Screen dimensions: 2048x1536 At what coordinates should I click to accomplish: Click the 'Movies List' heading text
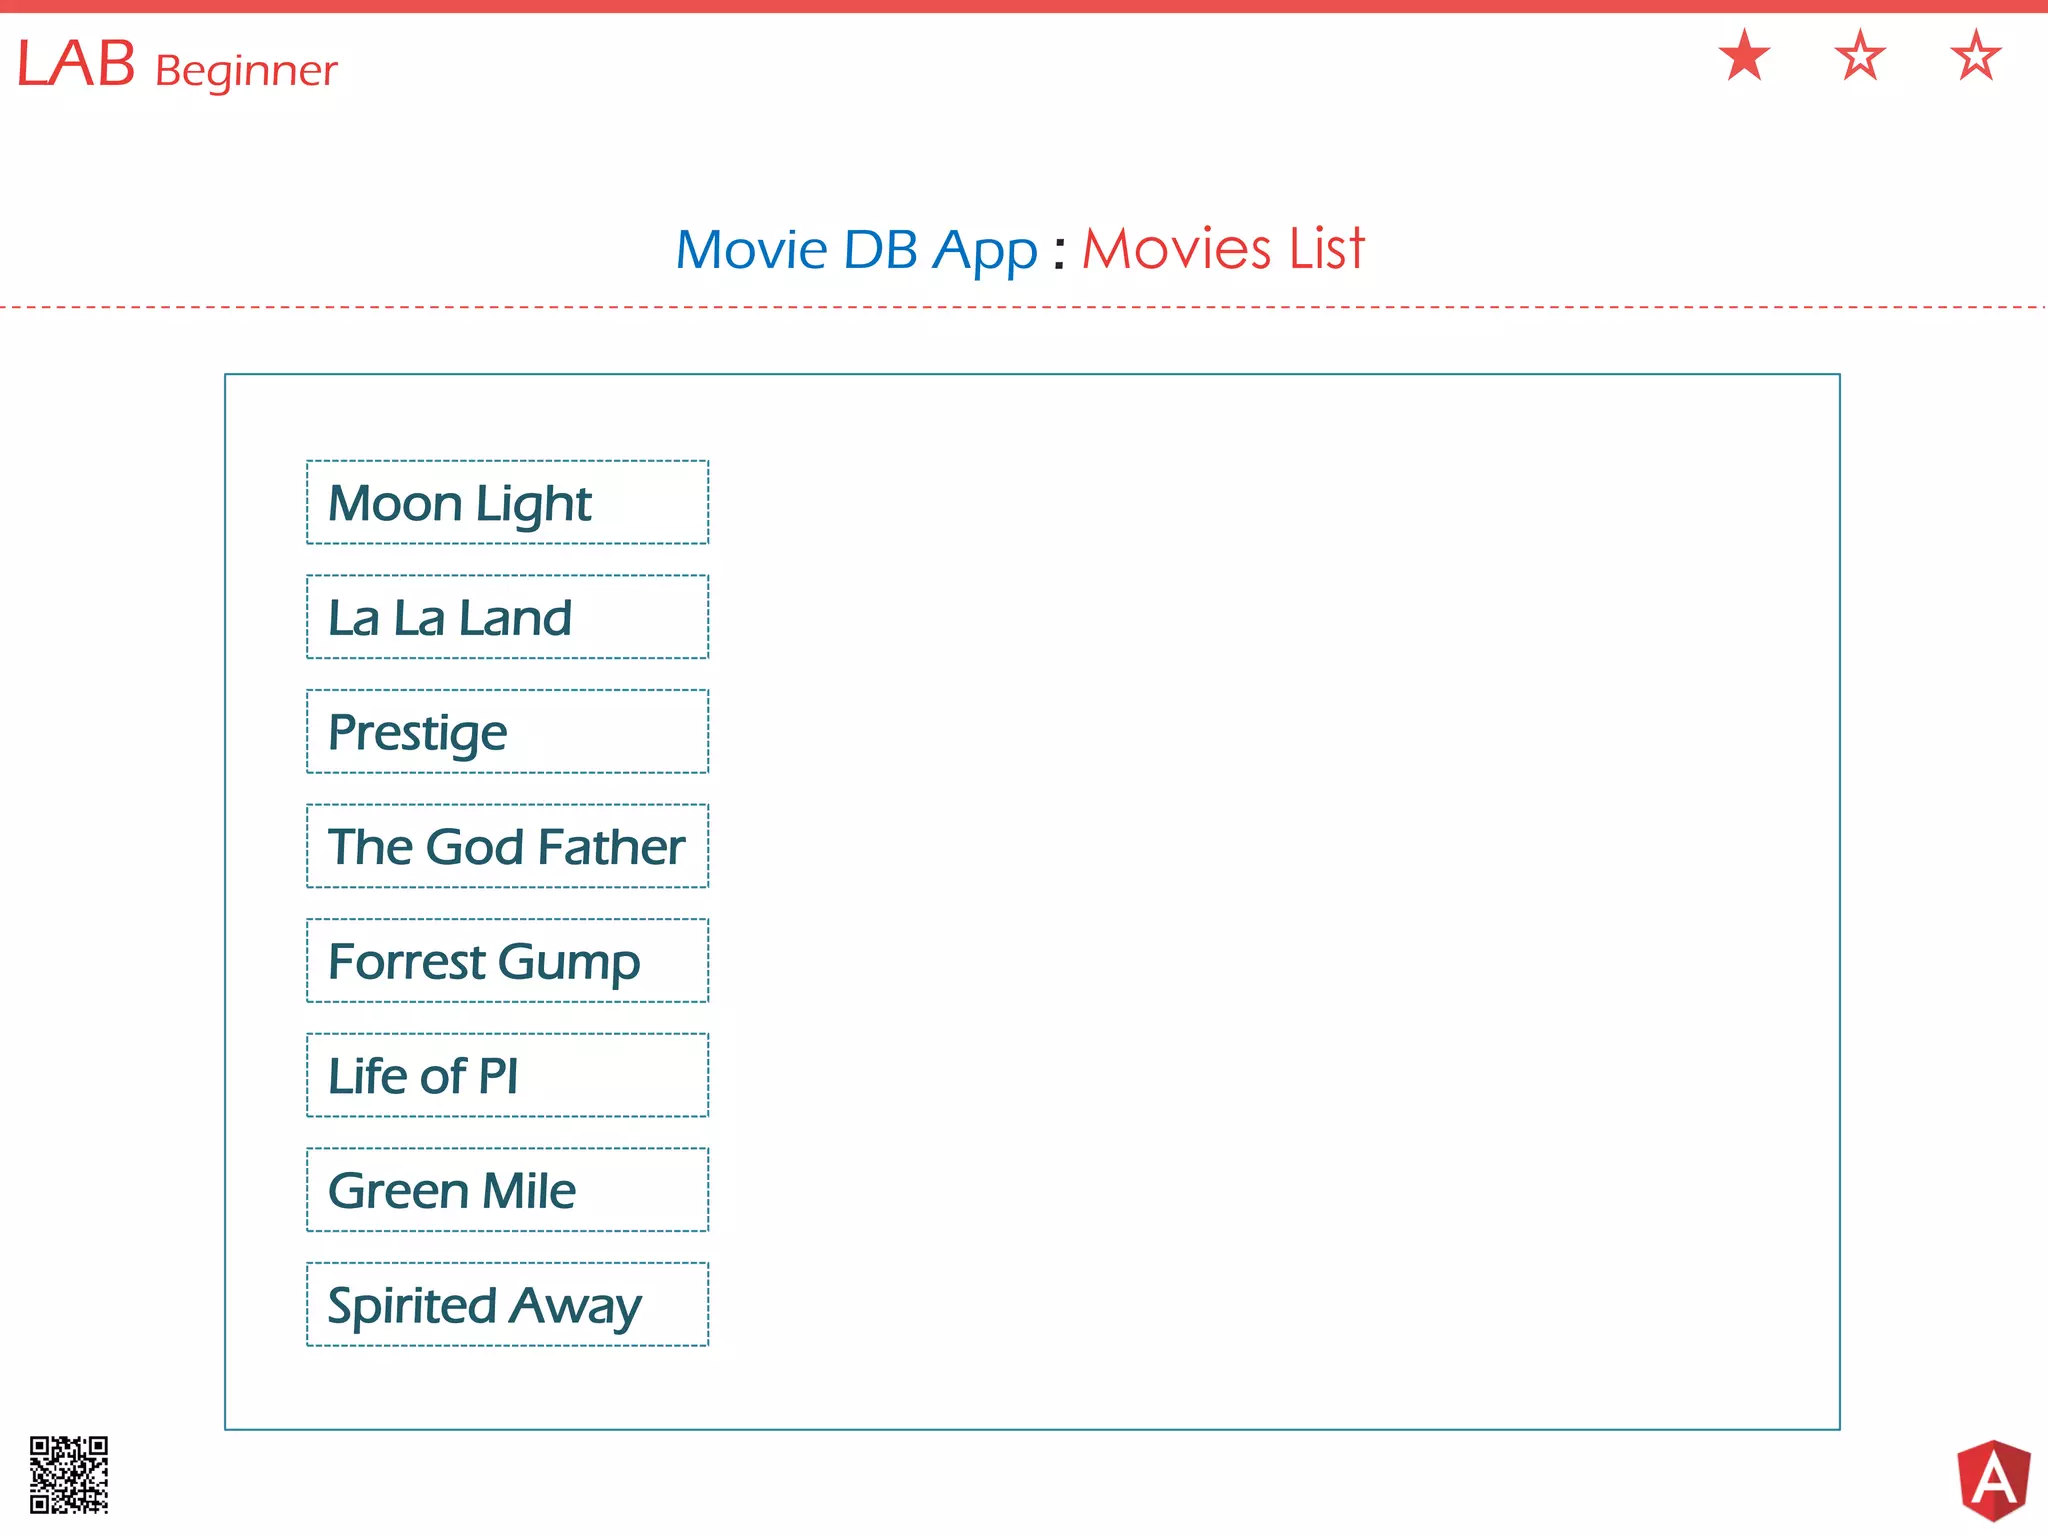pyautogui.click(x=1223, y=248)
